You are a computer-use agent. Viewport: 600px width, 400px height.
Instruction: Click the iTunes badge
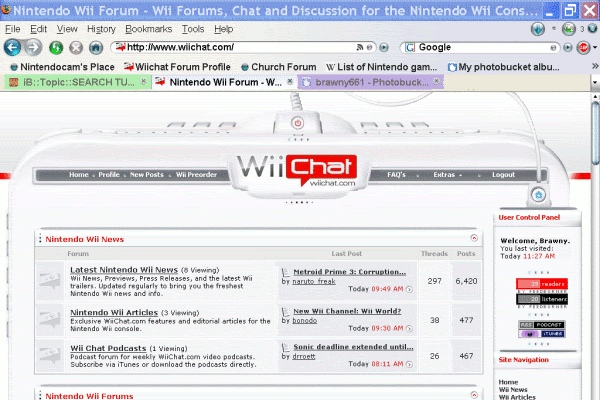coord(542,334)
